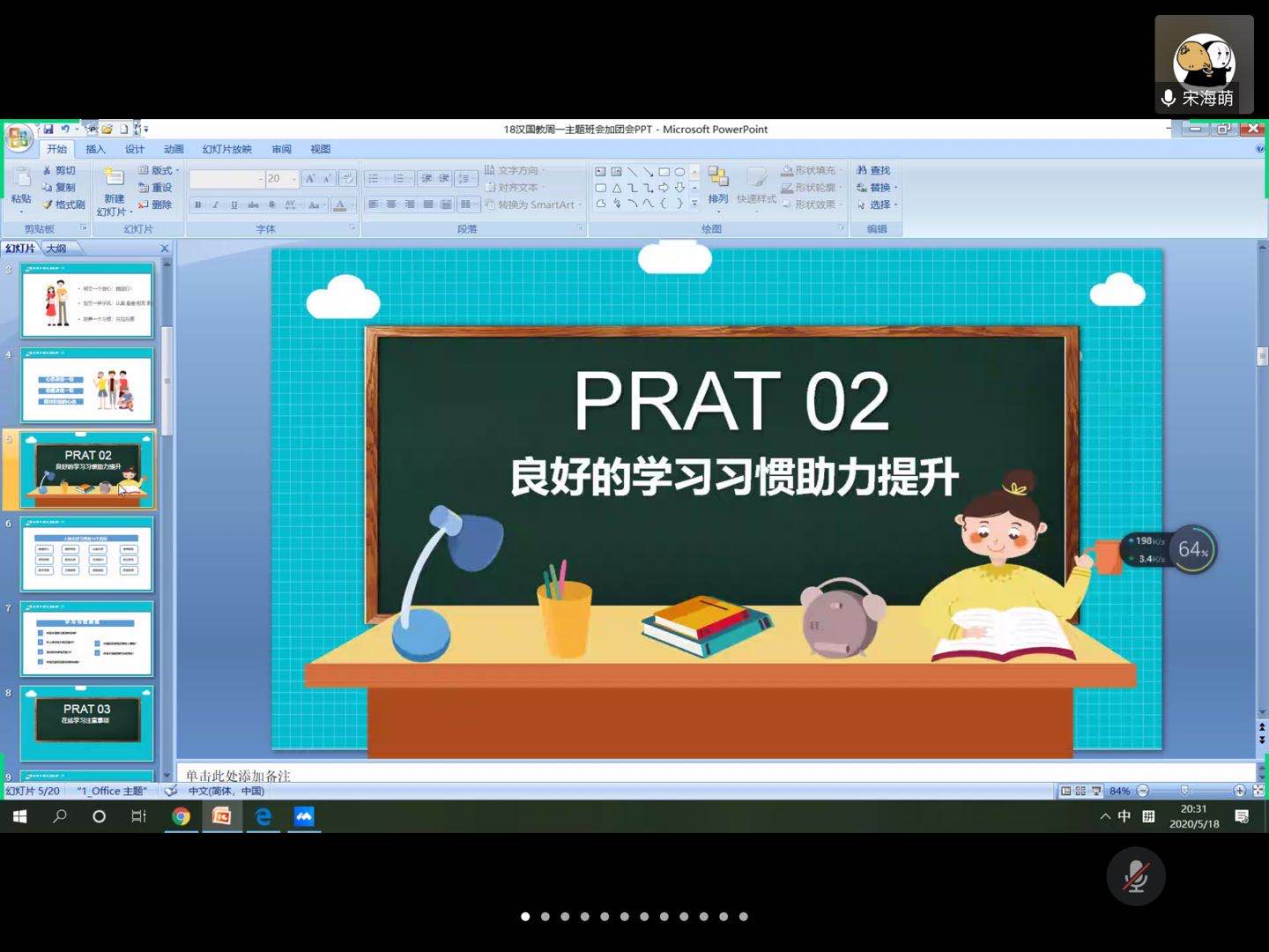
Task: Click the Office button logo
Action: click(x=18, y=138)
